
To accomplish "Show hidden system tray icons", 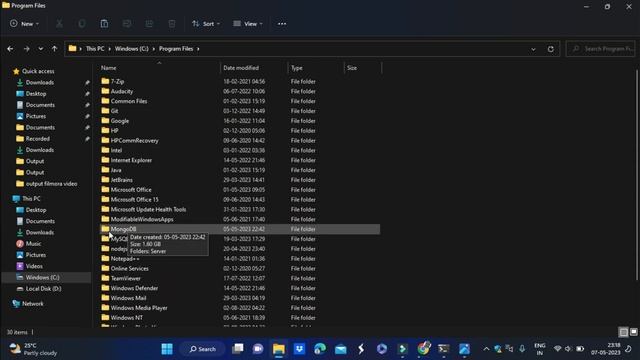I will (x=486, y=349).
